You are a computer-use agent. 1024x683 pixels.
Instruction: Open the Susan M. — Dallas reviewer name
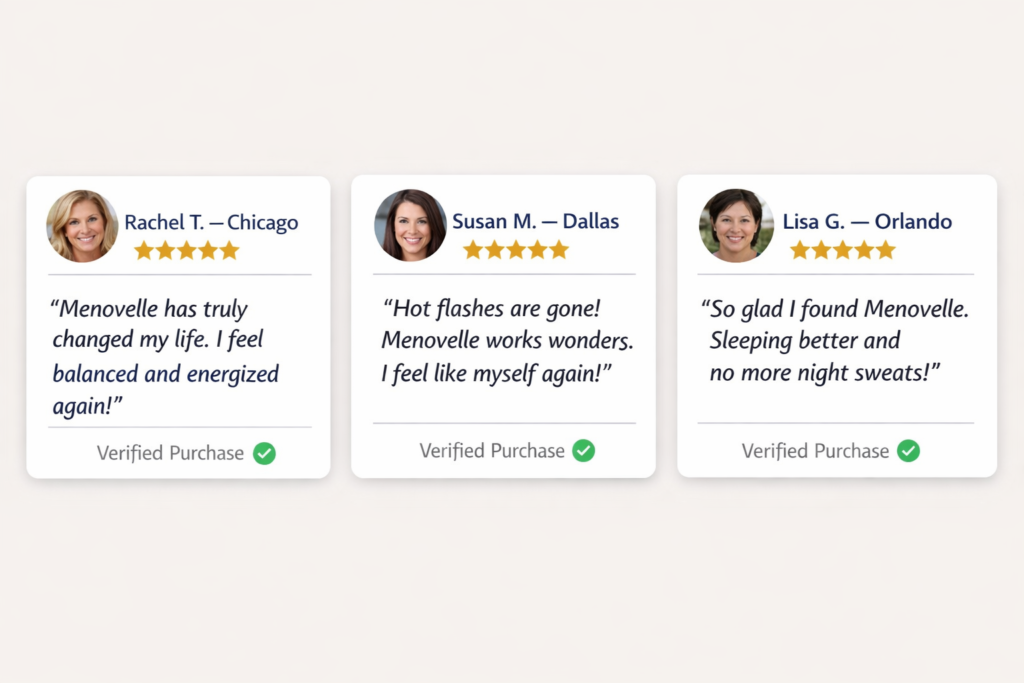tap(535, 221)
